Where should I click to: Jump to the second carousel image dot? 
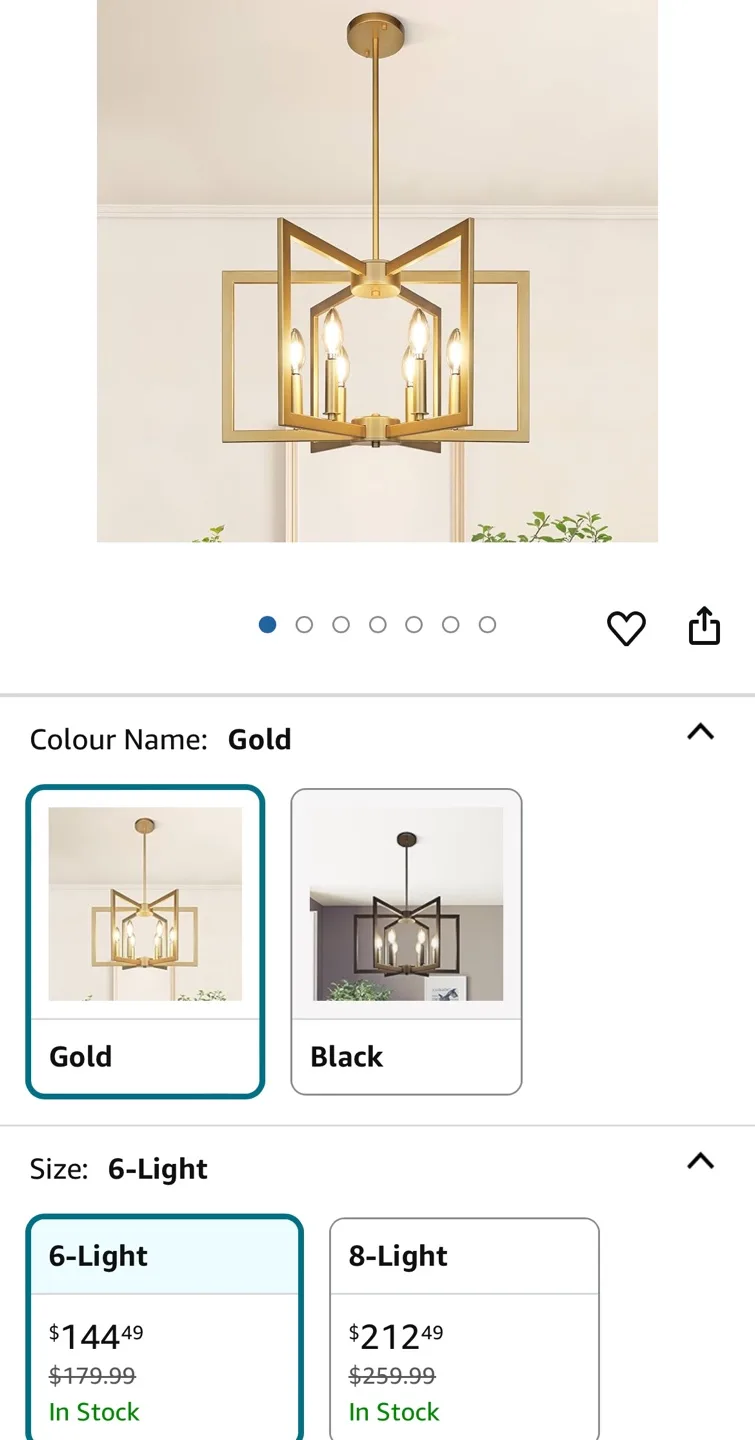coord(304,623)
